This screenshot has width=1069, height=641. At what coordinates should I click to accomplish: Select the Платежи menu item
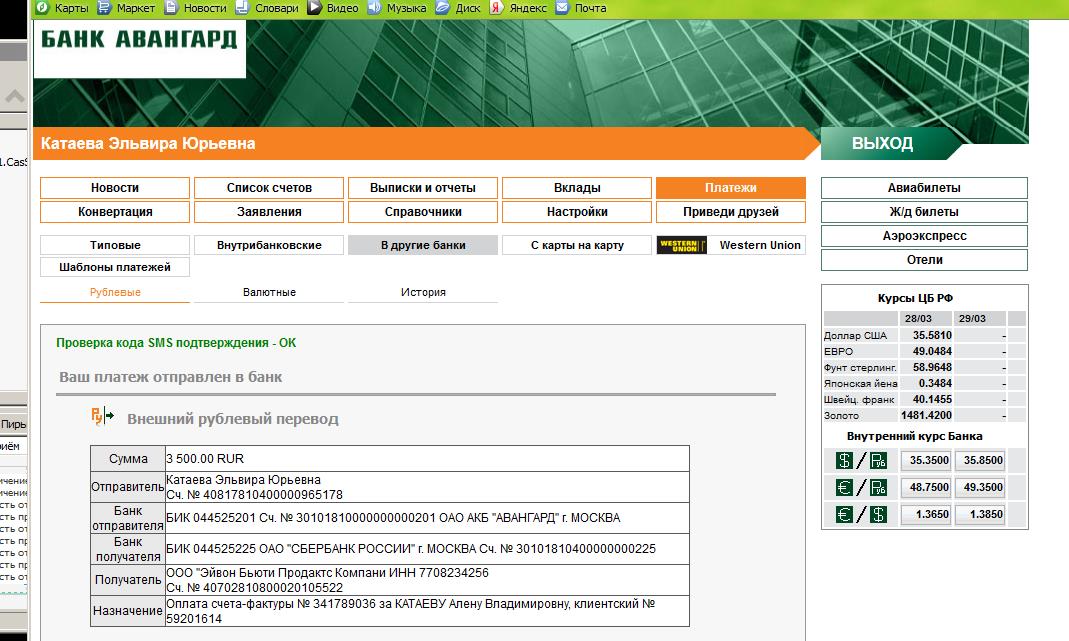click(731, 188)
